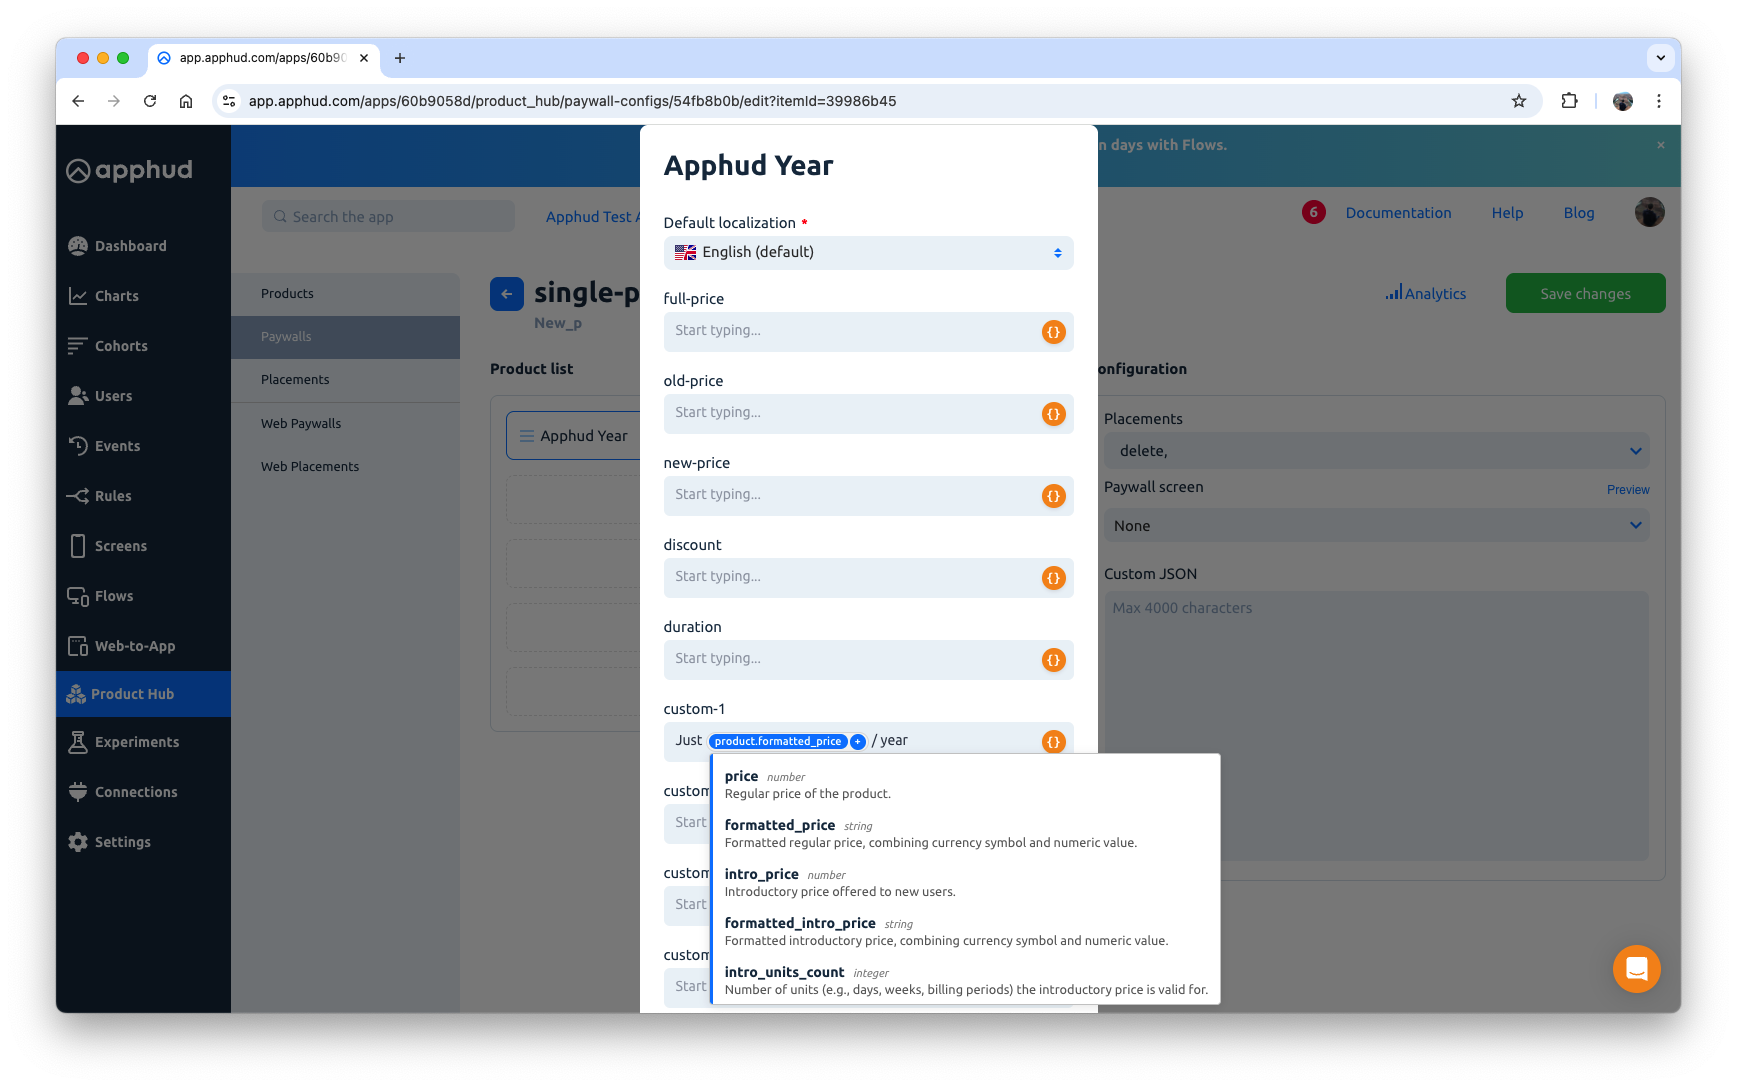Select price variable from suggestion list
1737x1087 pixels.
point(965,785)
